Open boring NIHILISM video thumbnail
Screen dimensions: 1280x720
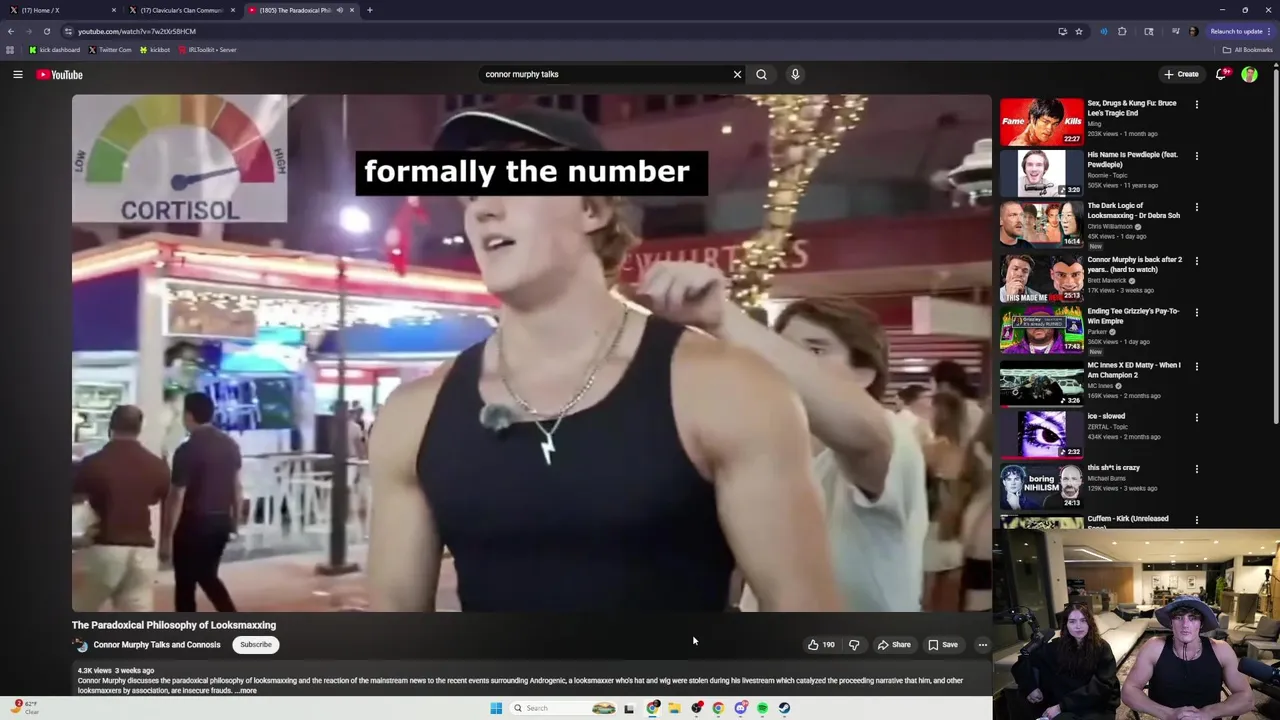(x=1041, y=486)
